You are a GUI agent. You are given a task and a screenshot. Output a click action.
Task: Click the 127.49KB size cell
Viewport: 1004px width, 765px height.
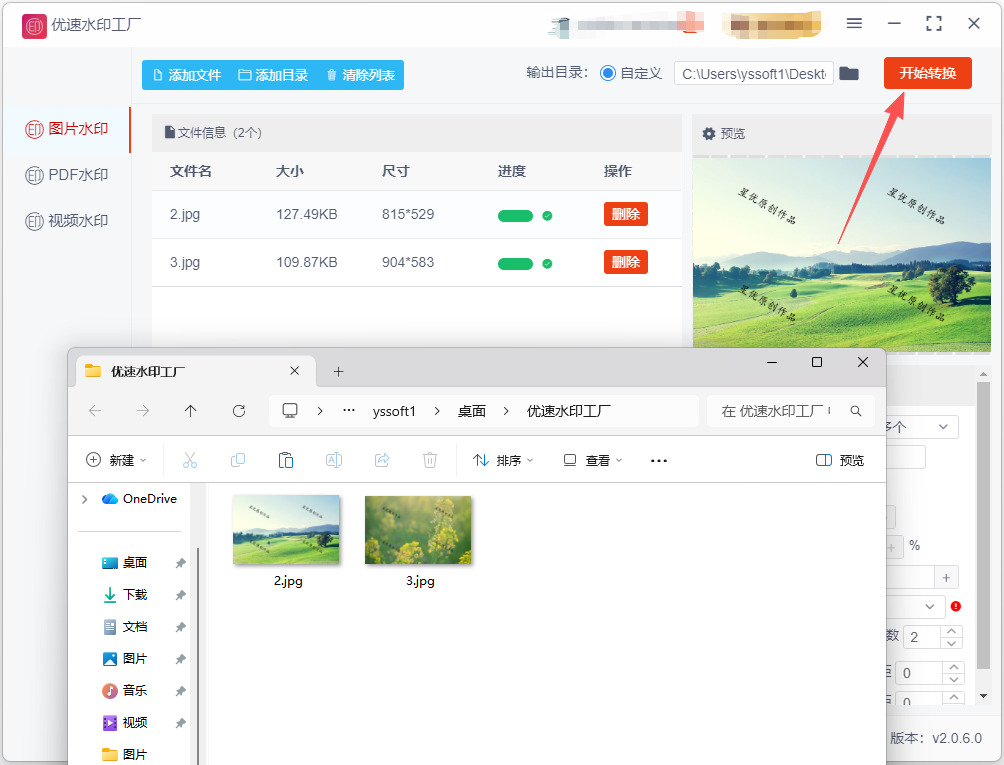[x=307, y=214]
